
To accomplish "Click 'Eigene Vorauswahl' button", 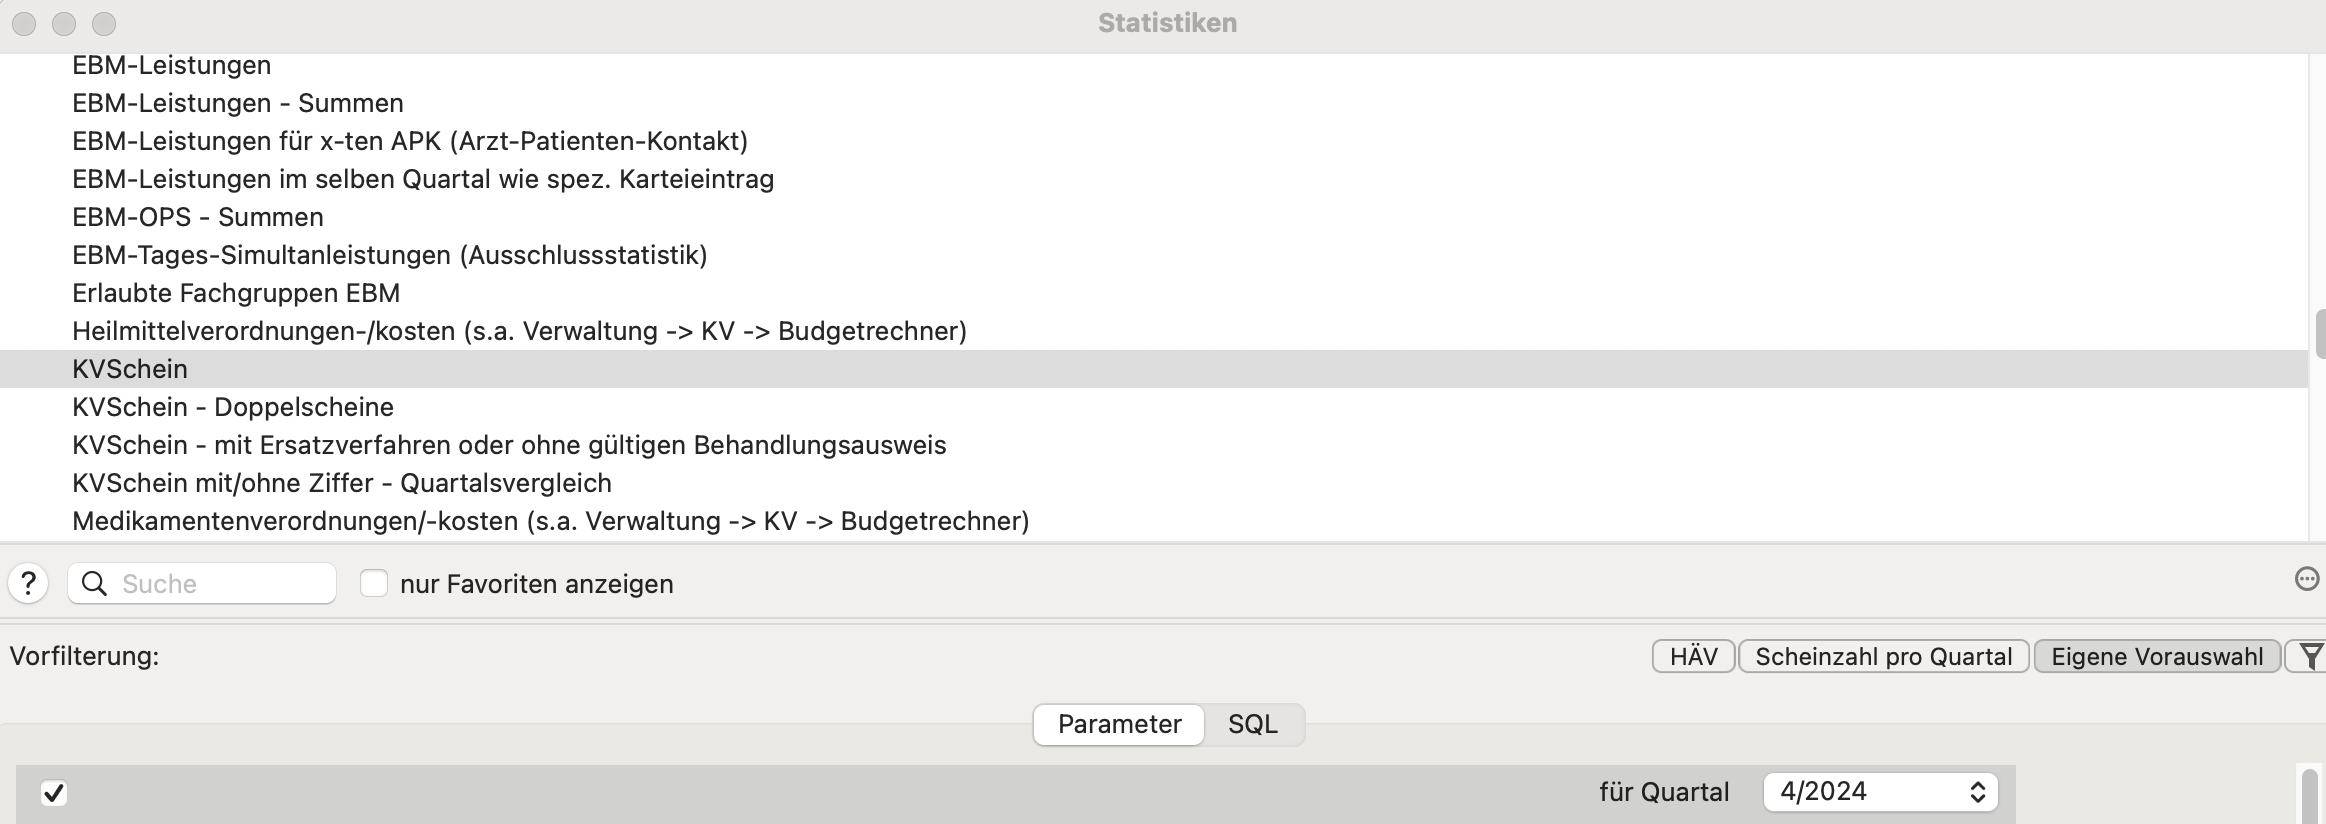I will [x=2157, y=657].
